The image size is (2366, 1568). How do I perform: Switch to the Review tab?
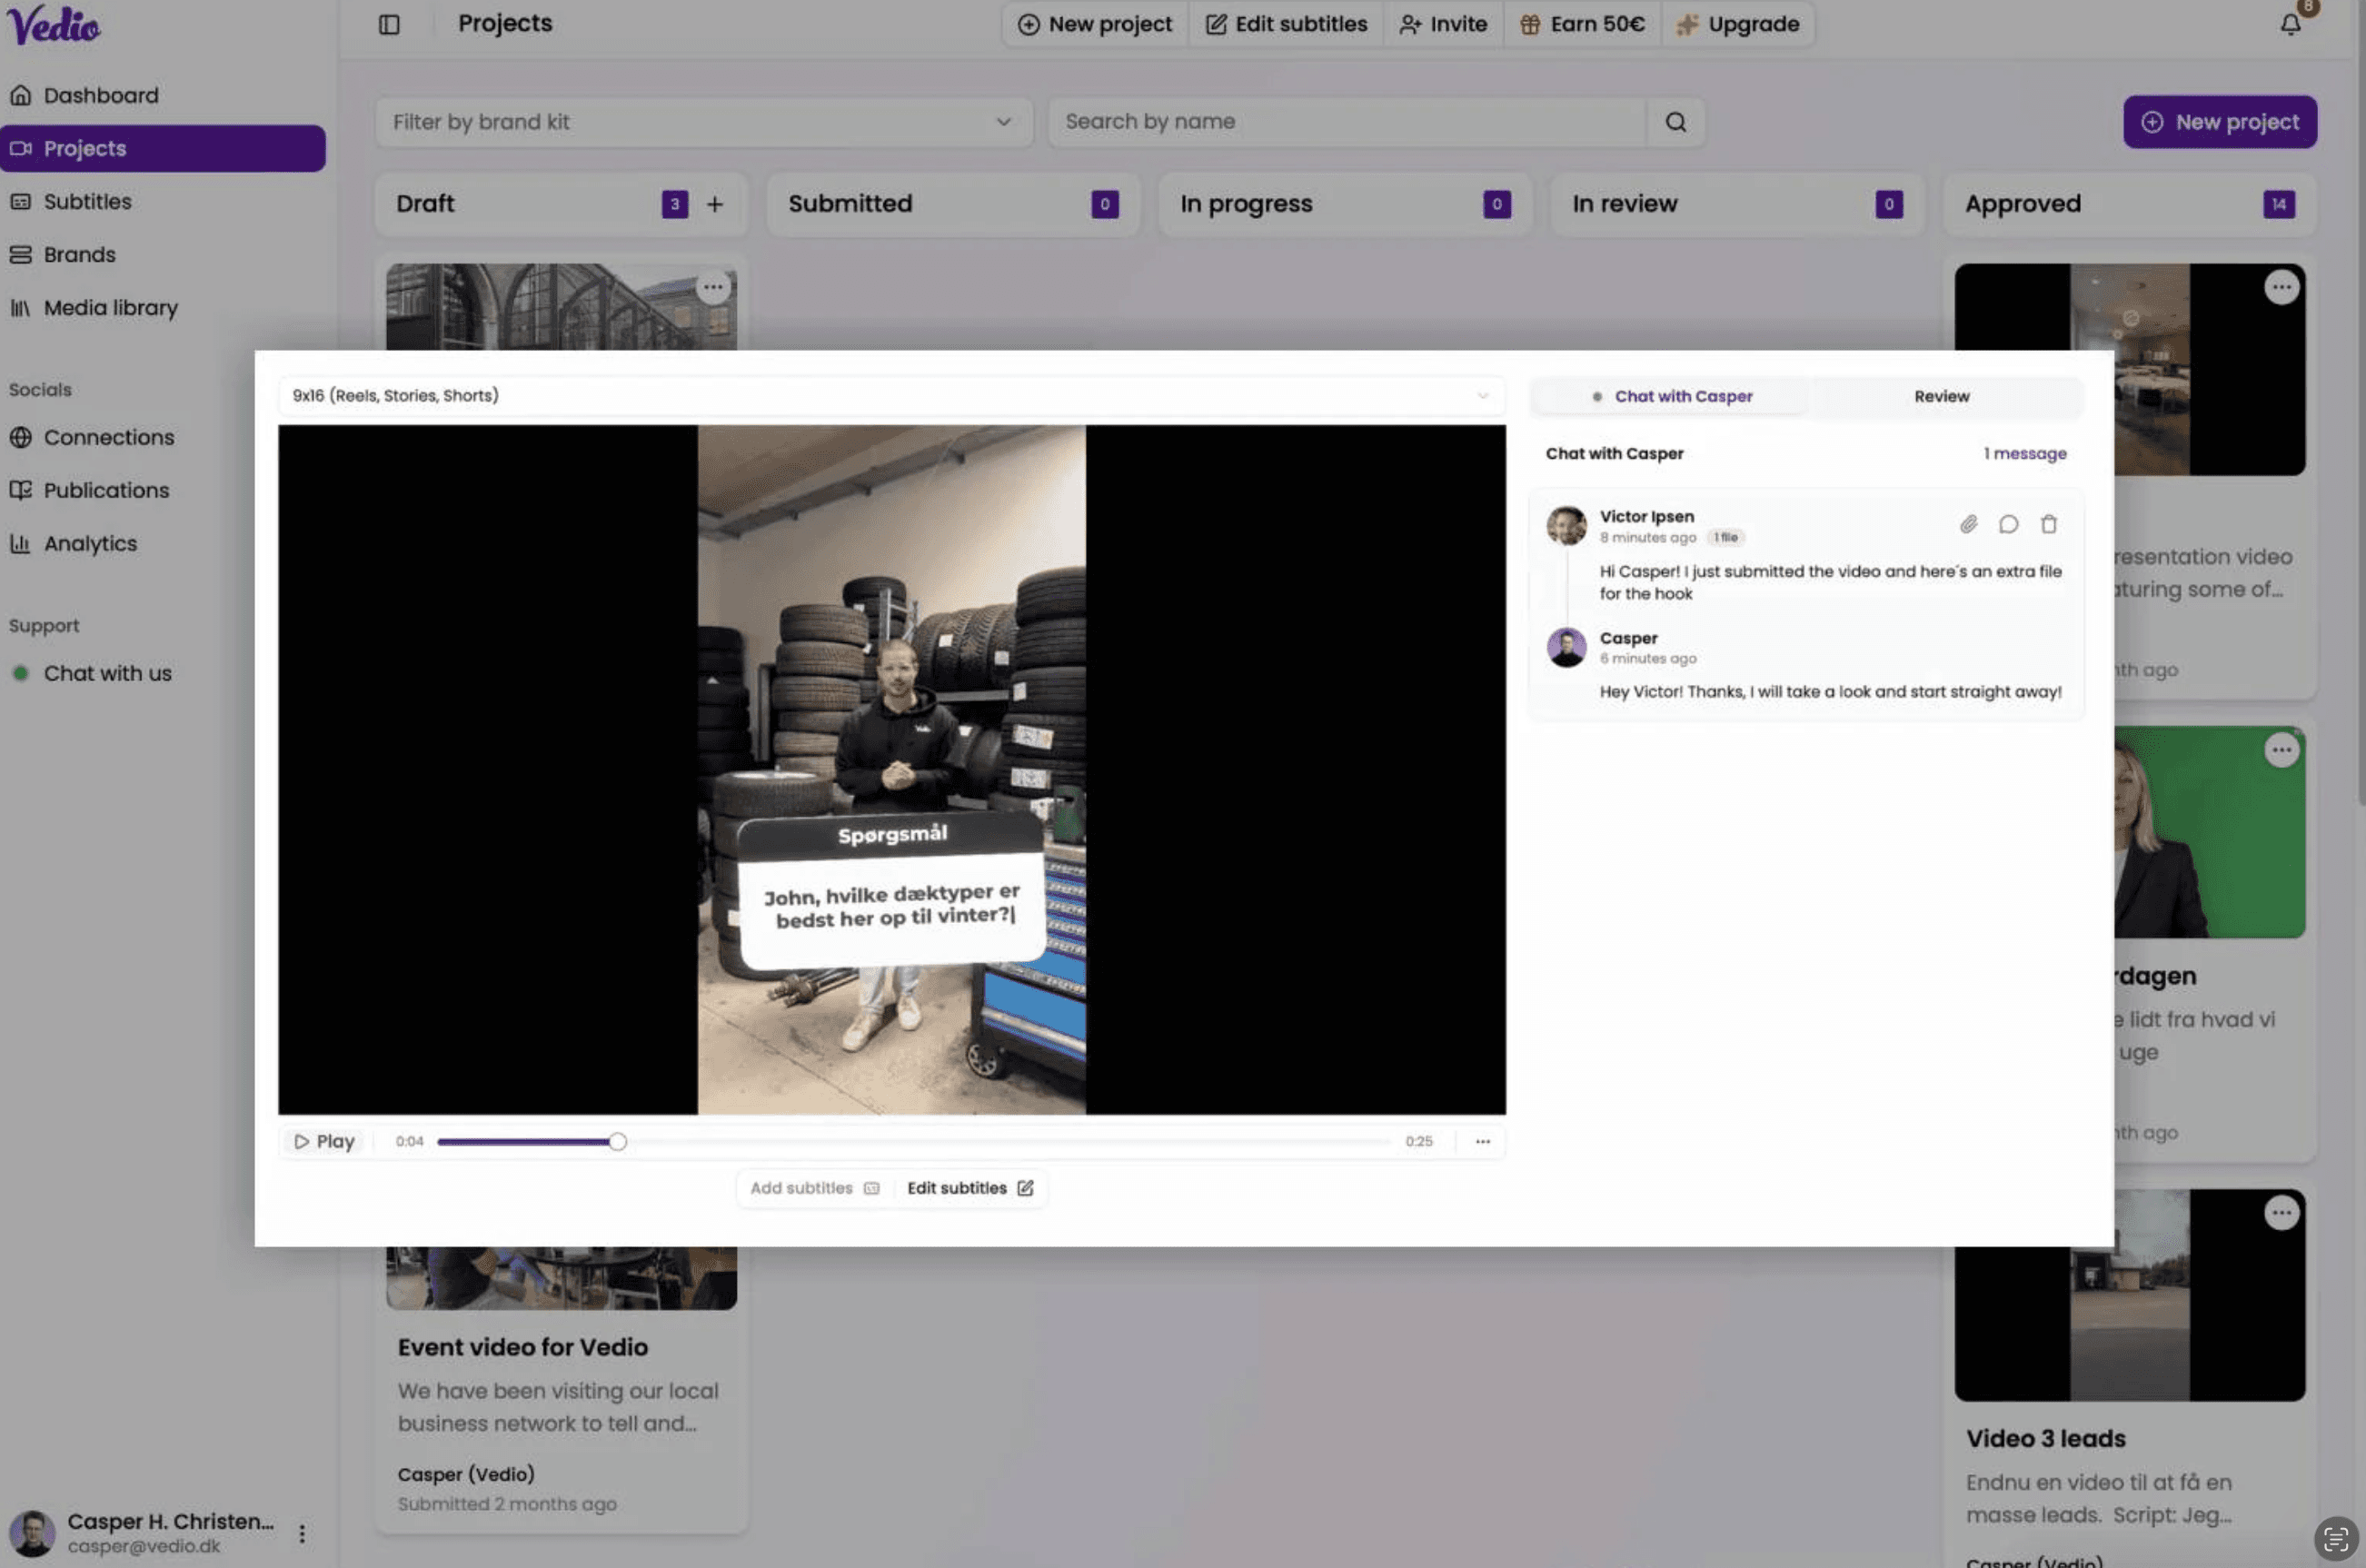point(1941,396)
